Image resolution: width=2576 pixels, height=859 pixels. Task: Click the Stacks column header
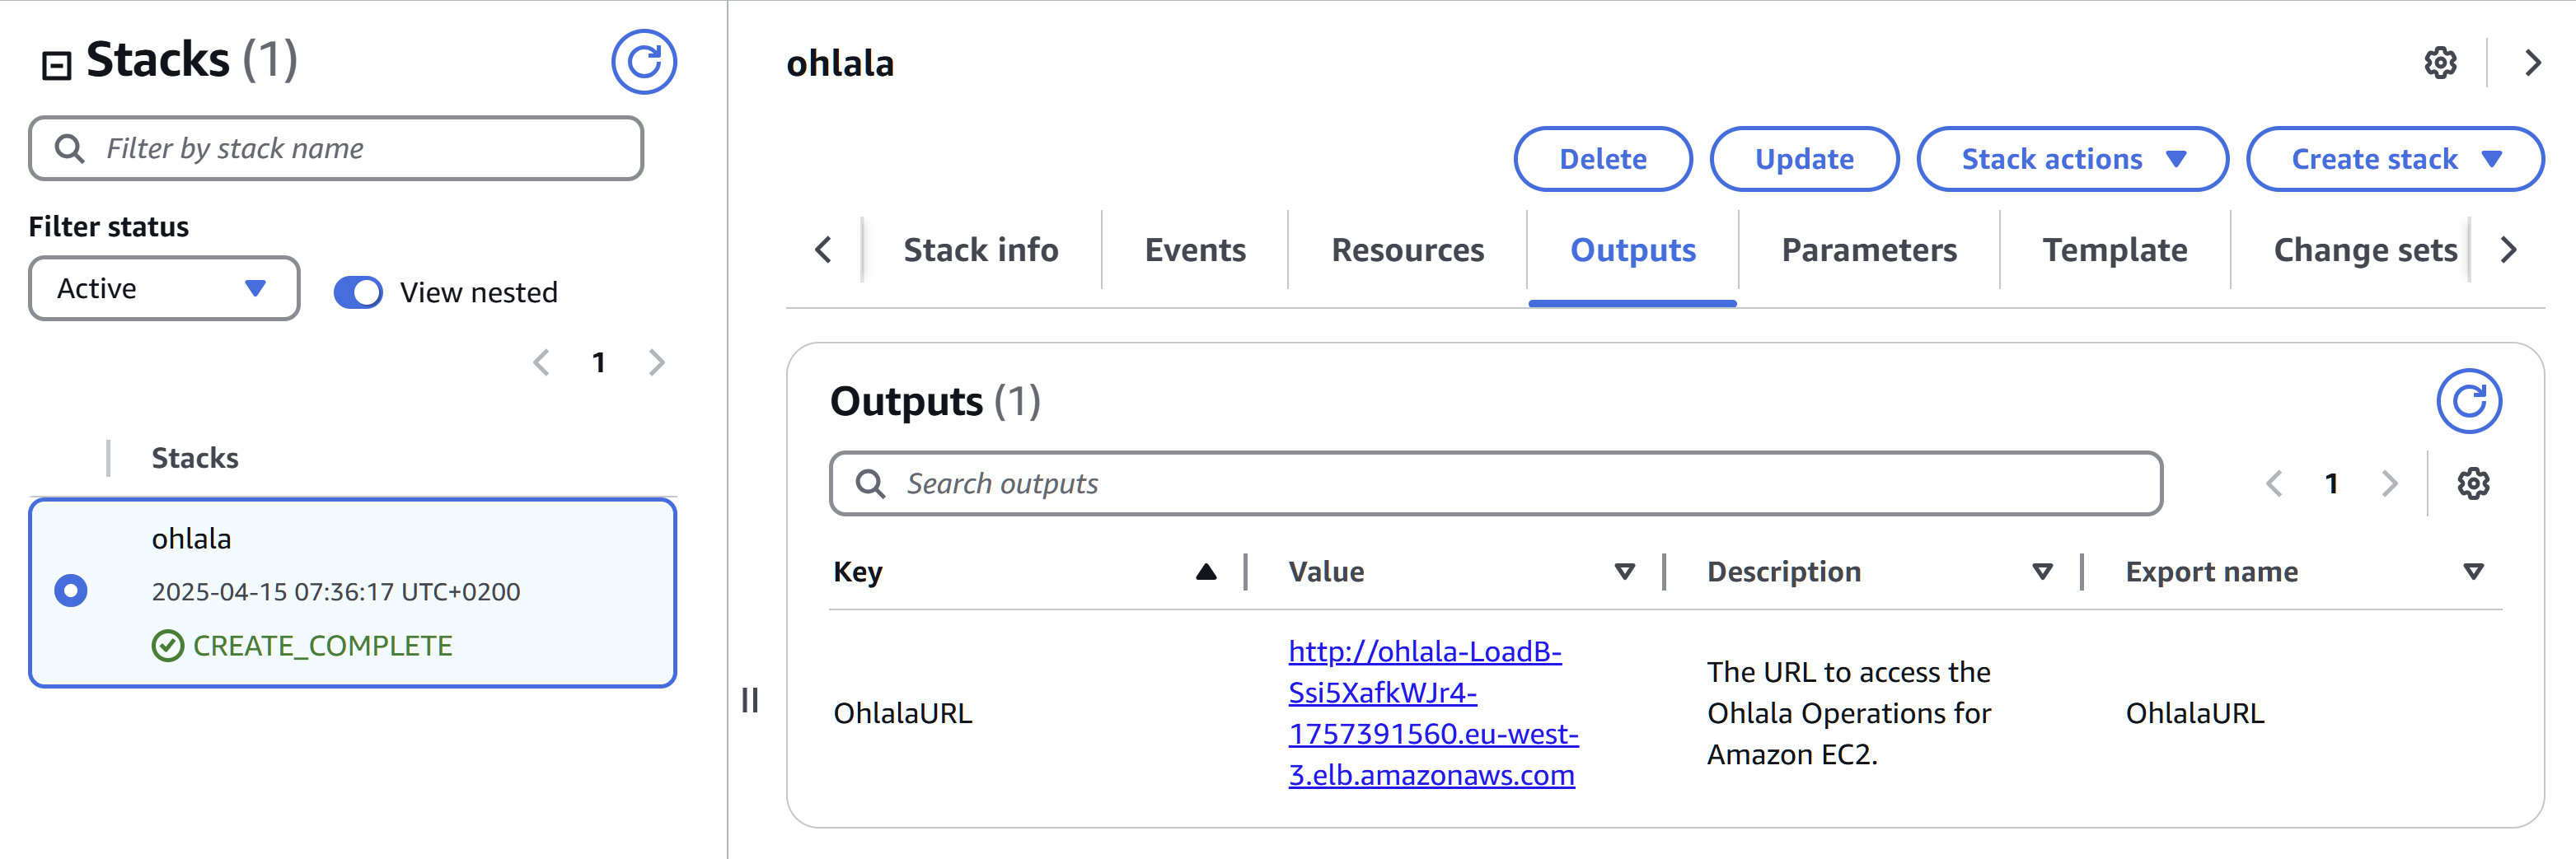pyautogui.click(x=195, y=458)
